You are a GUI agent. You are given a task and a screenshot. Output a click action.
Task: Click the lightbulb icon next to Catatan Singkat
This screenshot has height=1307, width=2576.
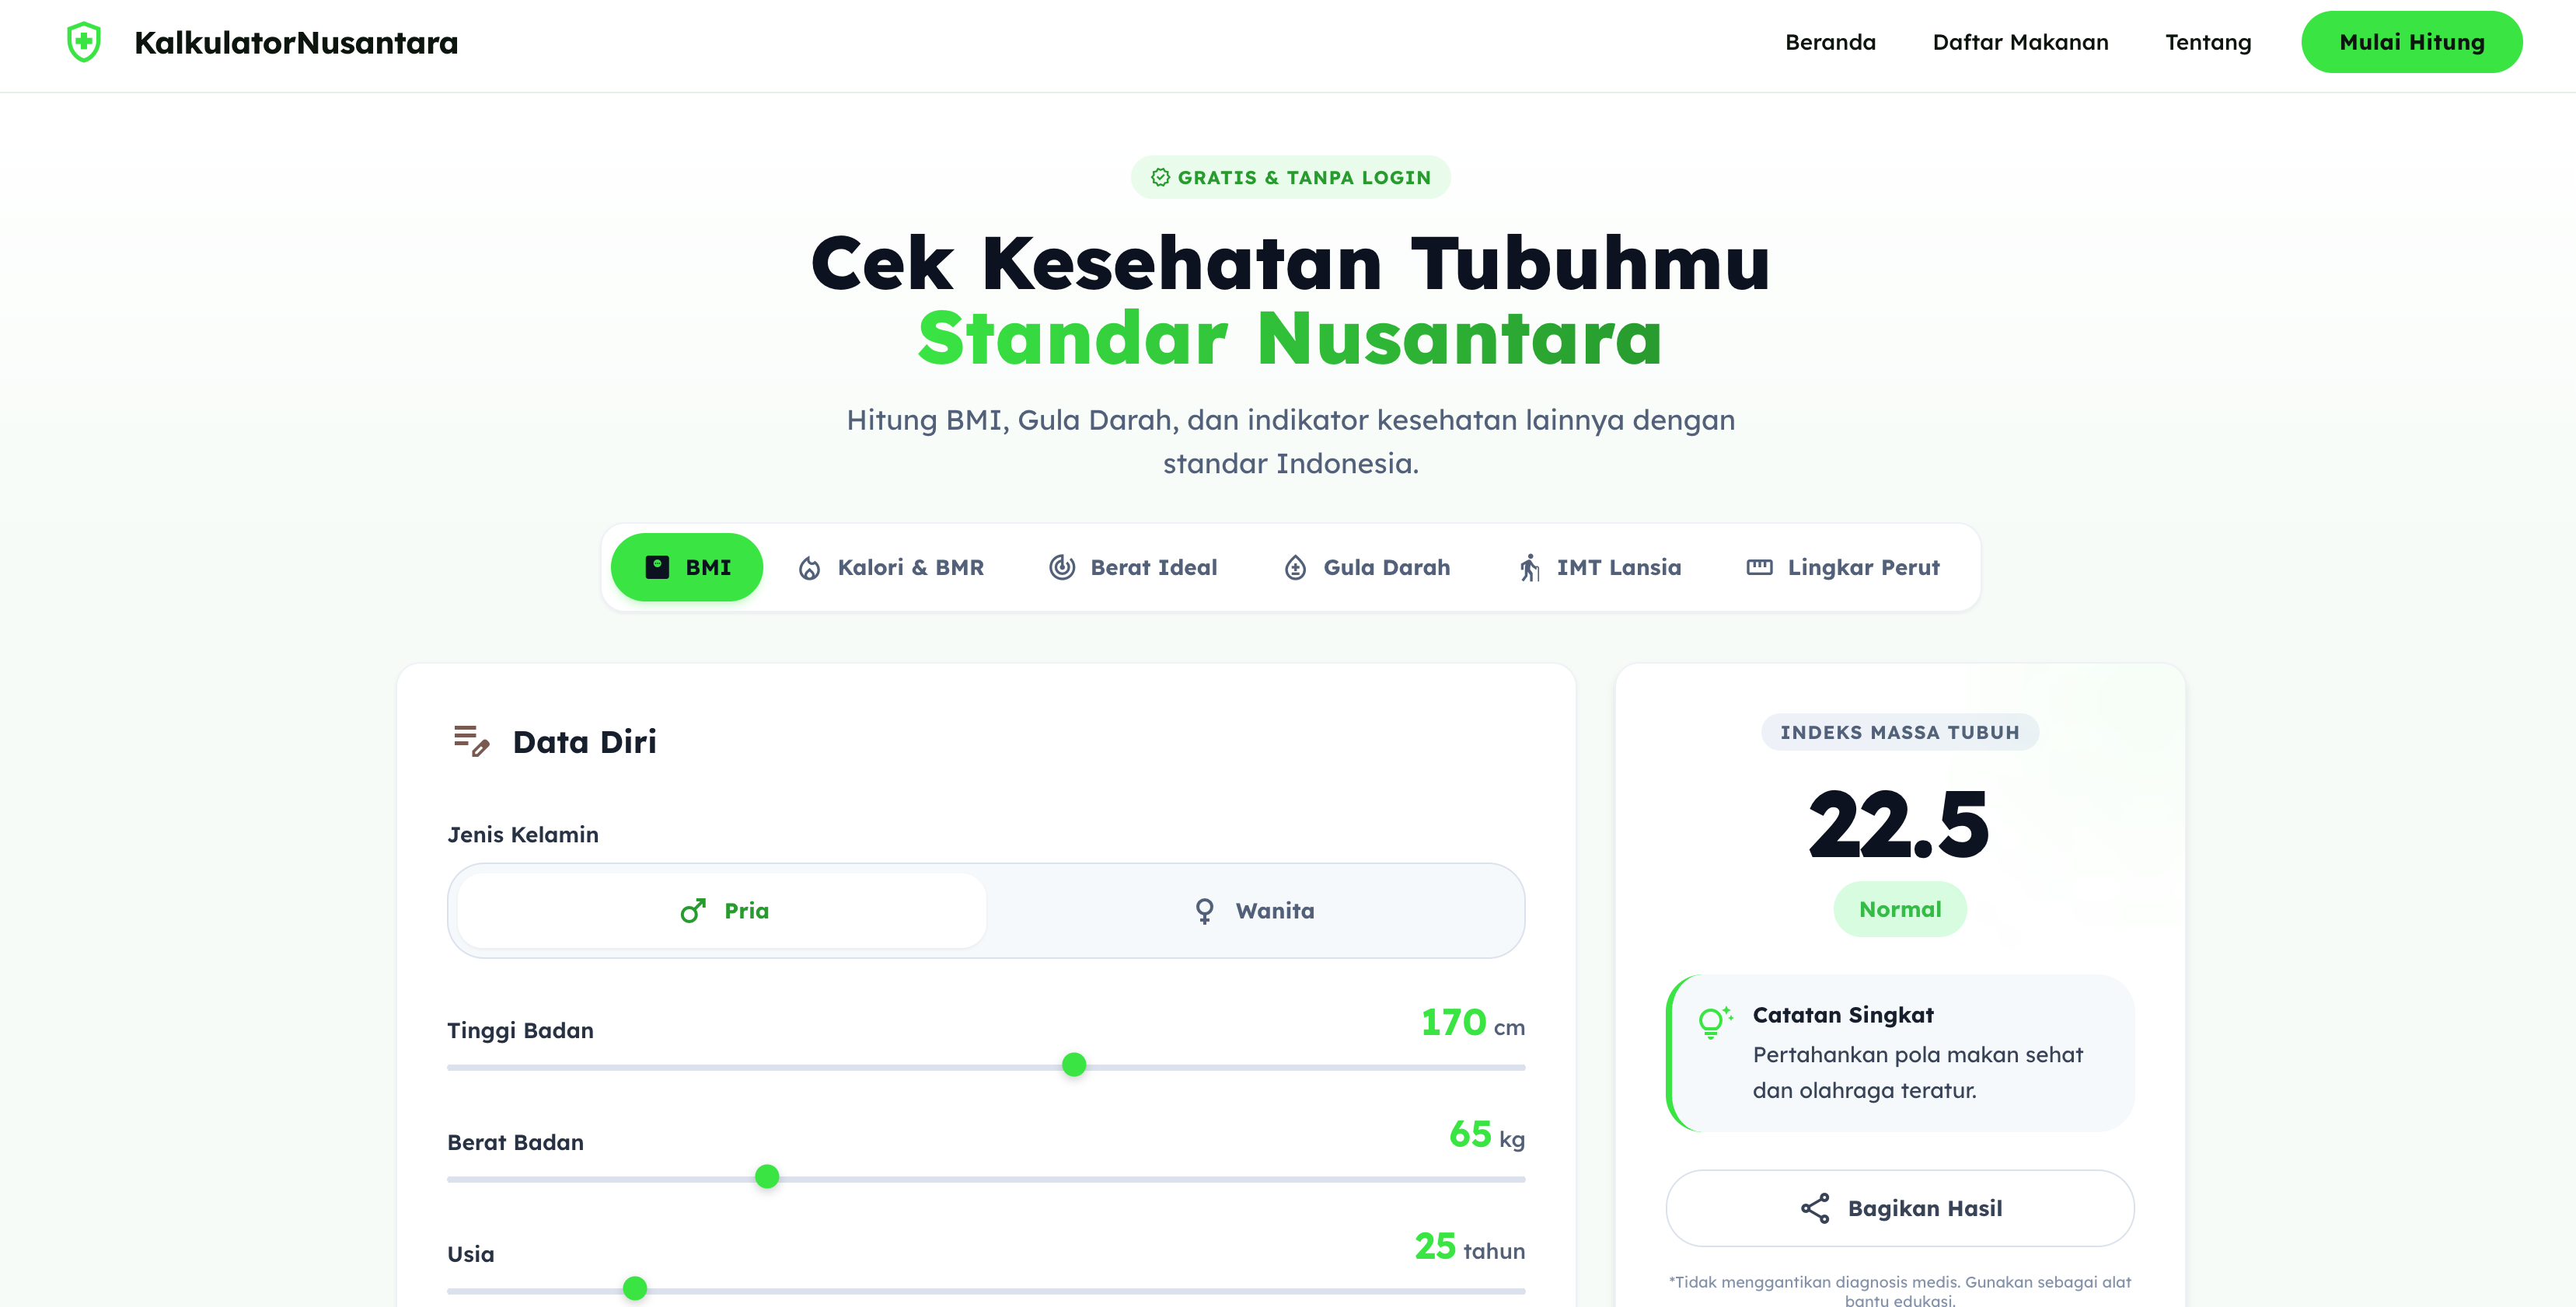click(1716, 1022)
